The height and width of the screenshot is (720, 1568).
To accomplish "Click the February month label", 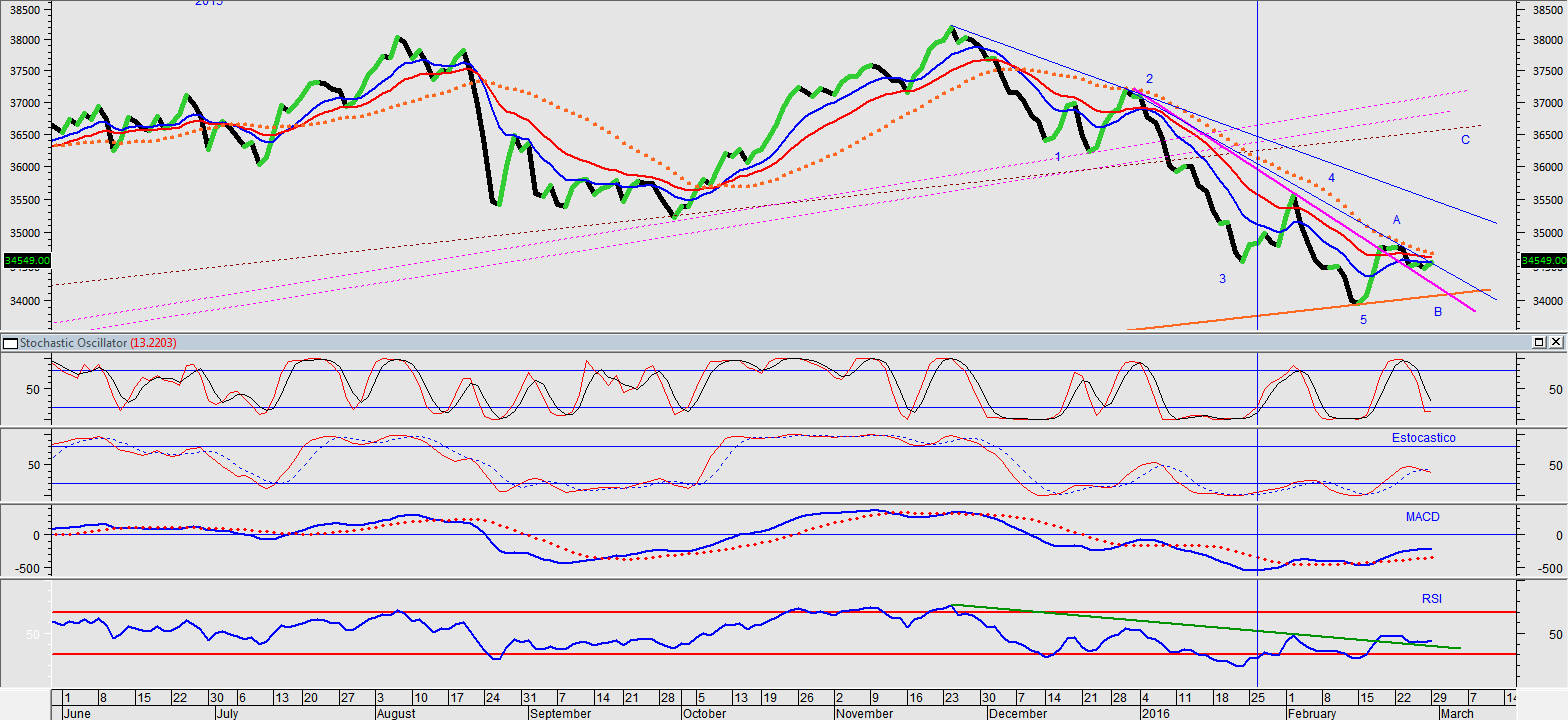I will point(1311,713).
